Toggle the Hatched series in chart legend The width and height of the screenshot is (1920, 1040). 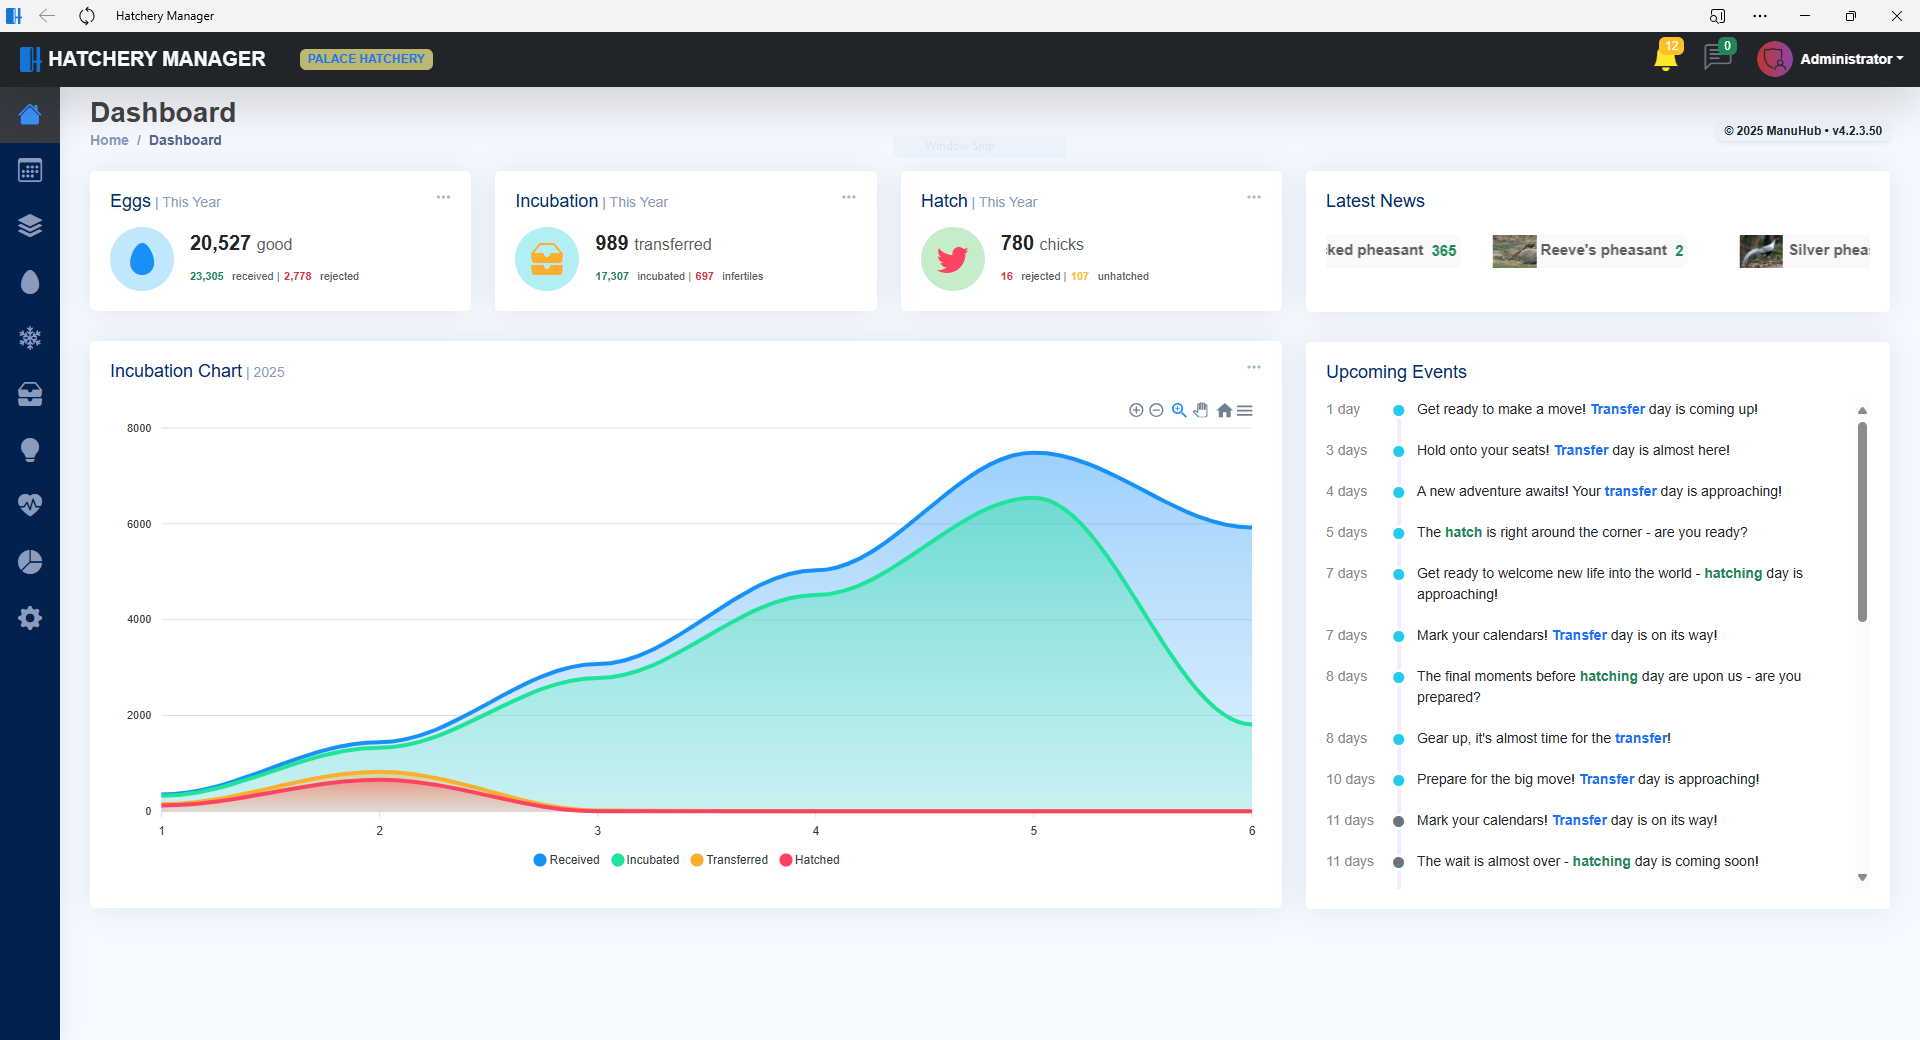coord(810,860)
